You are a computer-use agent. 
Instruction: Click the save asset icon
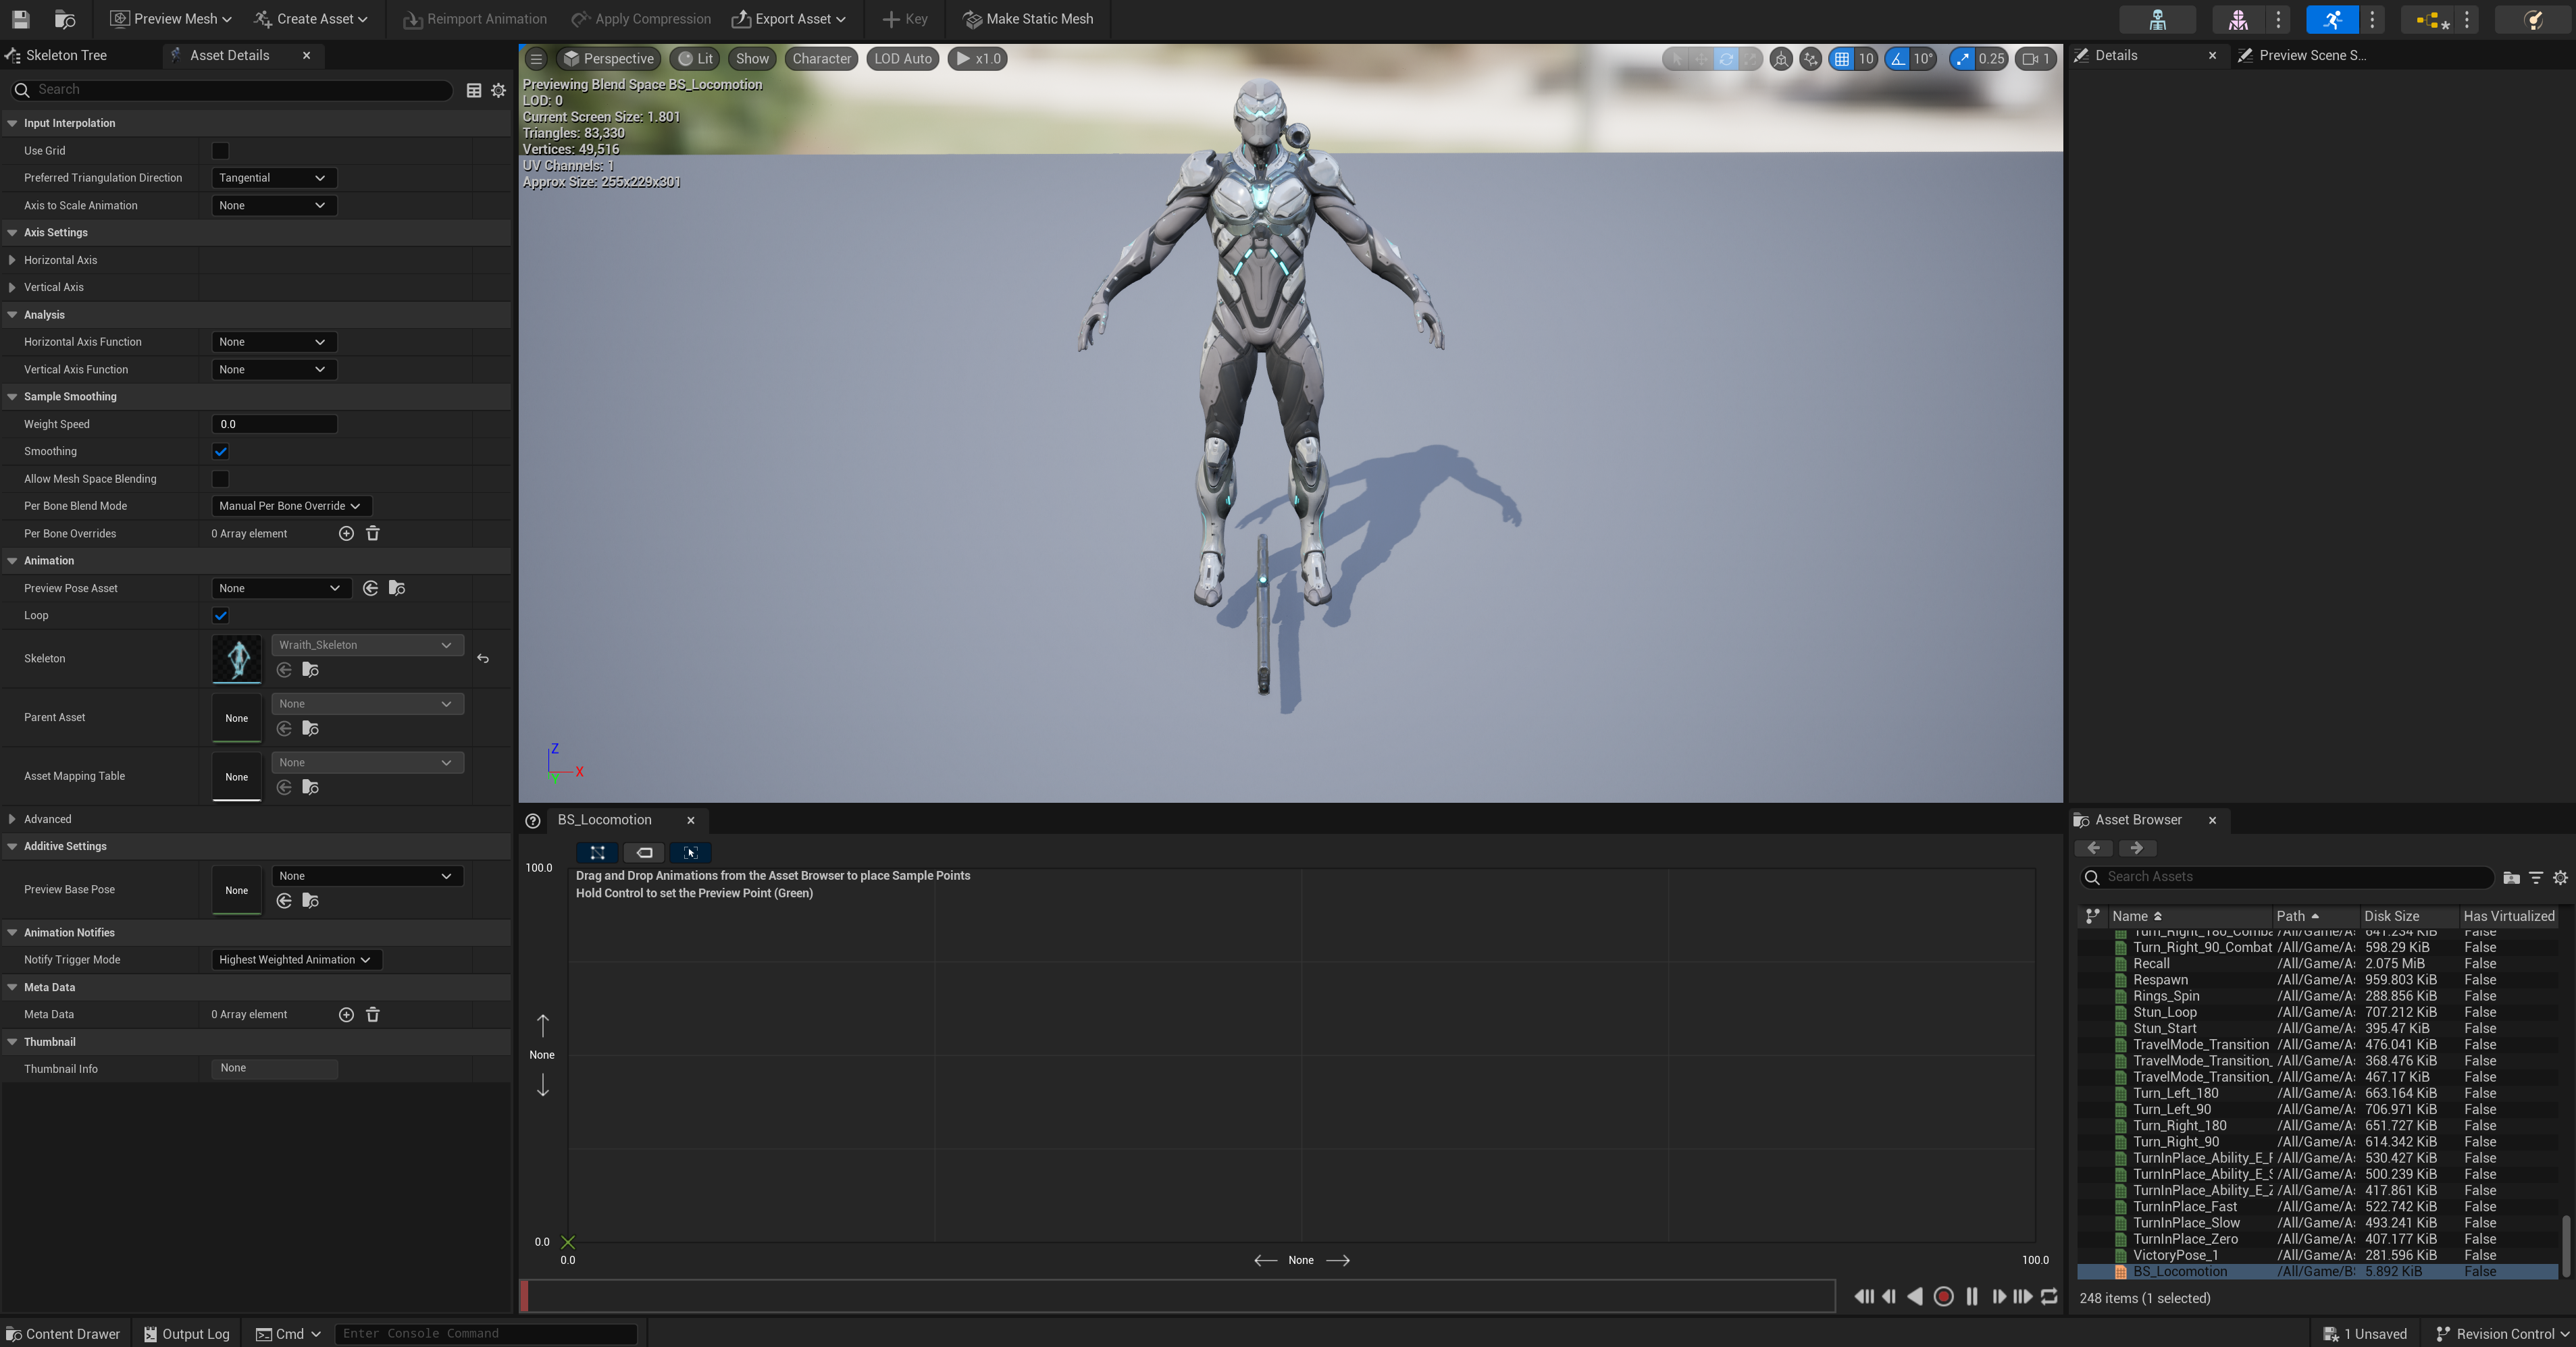20,19
